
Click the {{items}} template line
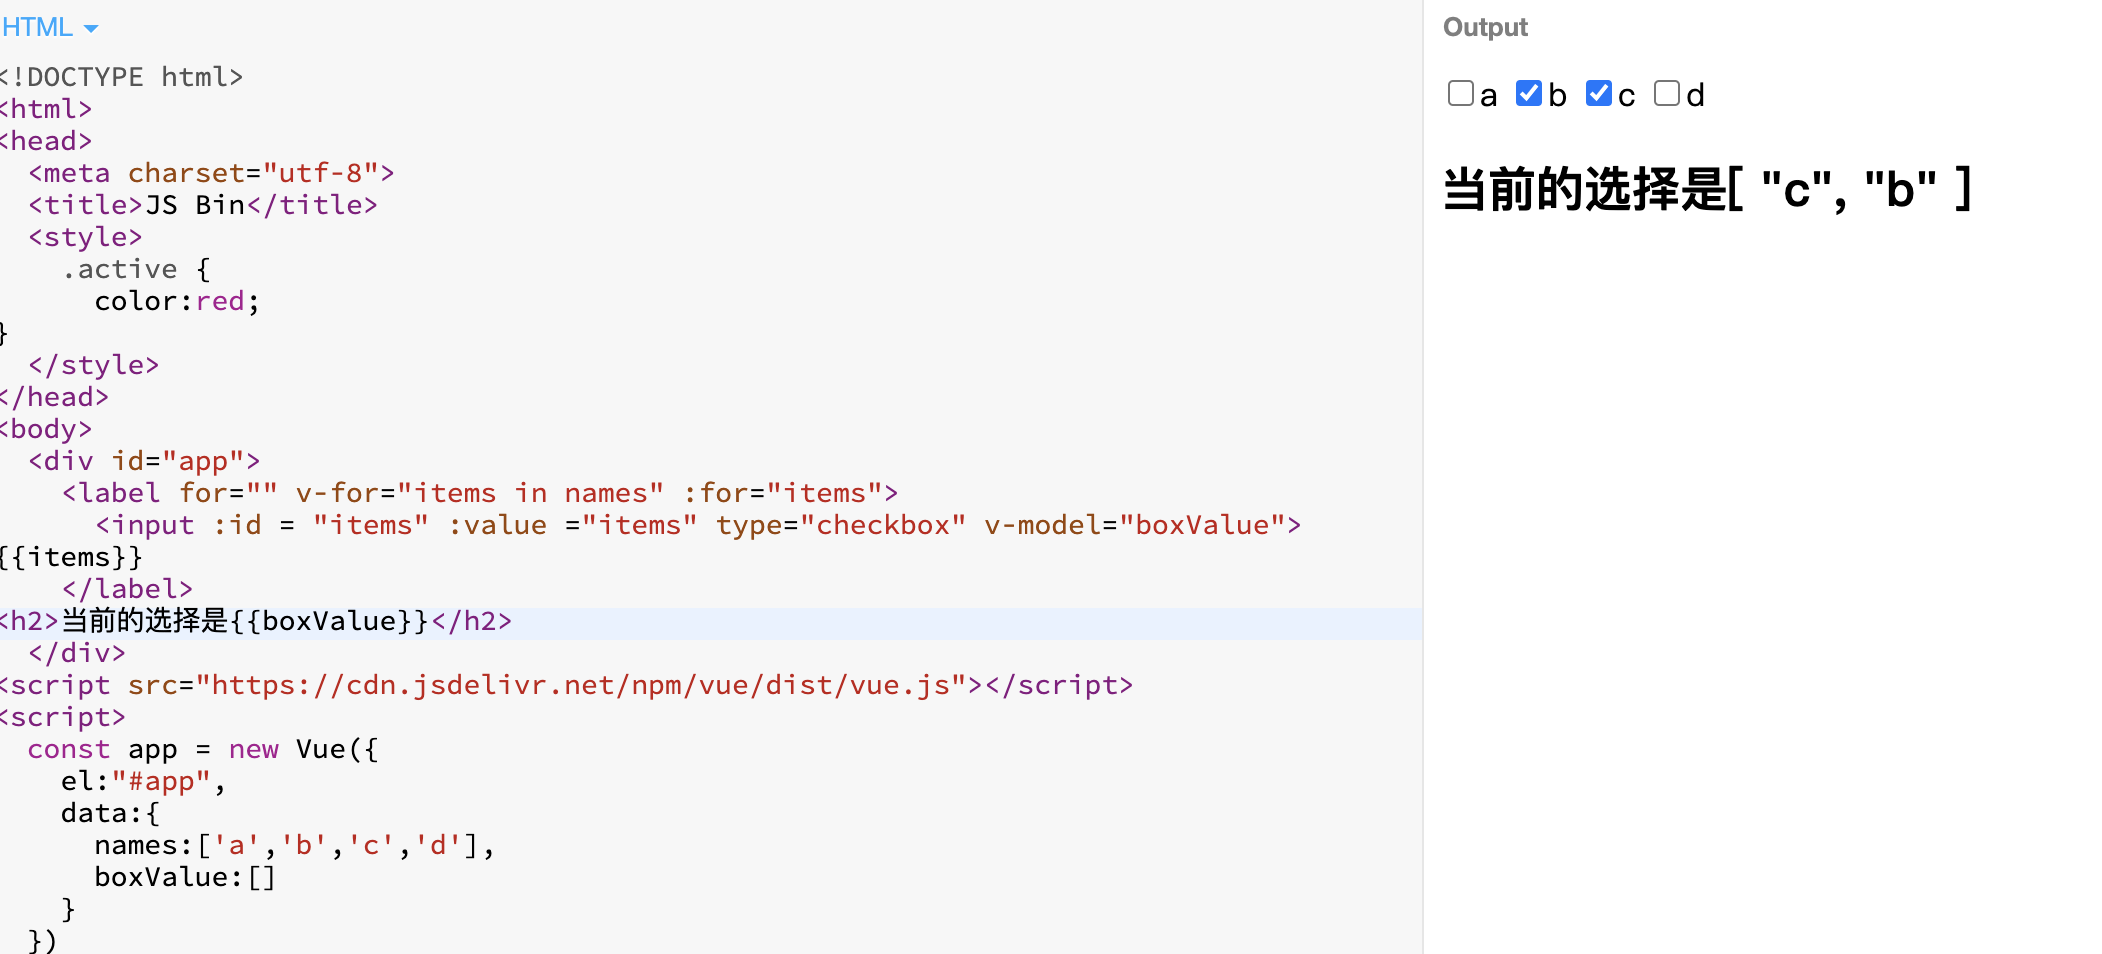coord(71,557)
